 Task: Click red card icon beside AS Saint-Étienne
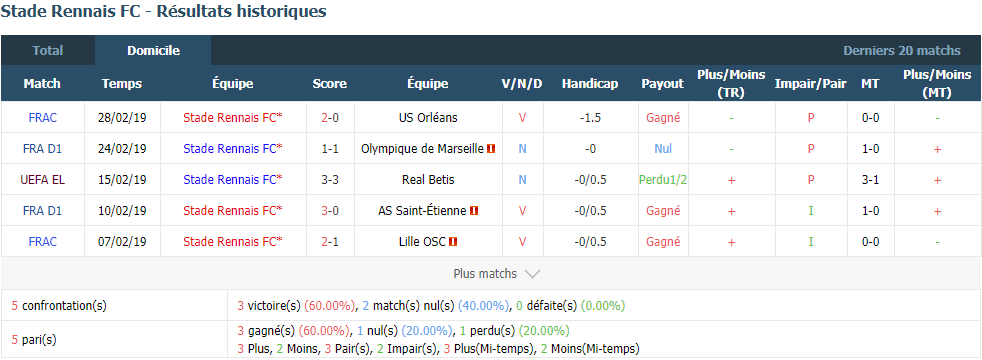474,211
